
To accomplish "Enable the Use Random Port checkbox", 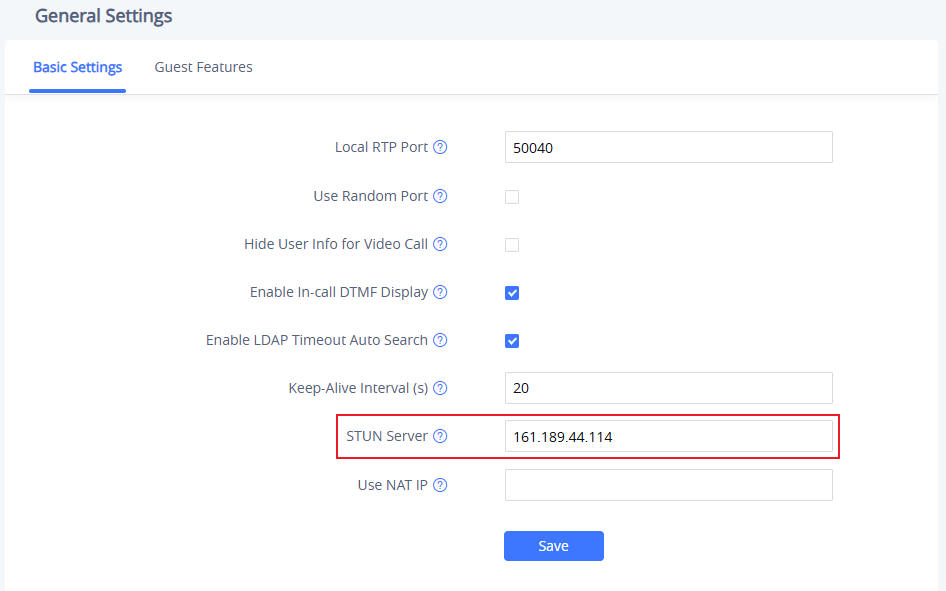I will pyautogui.click(x=512, y=197).
